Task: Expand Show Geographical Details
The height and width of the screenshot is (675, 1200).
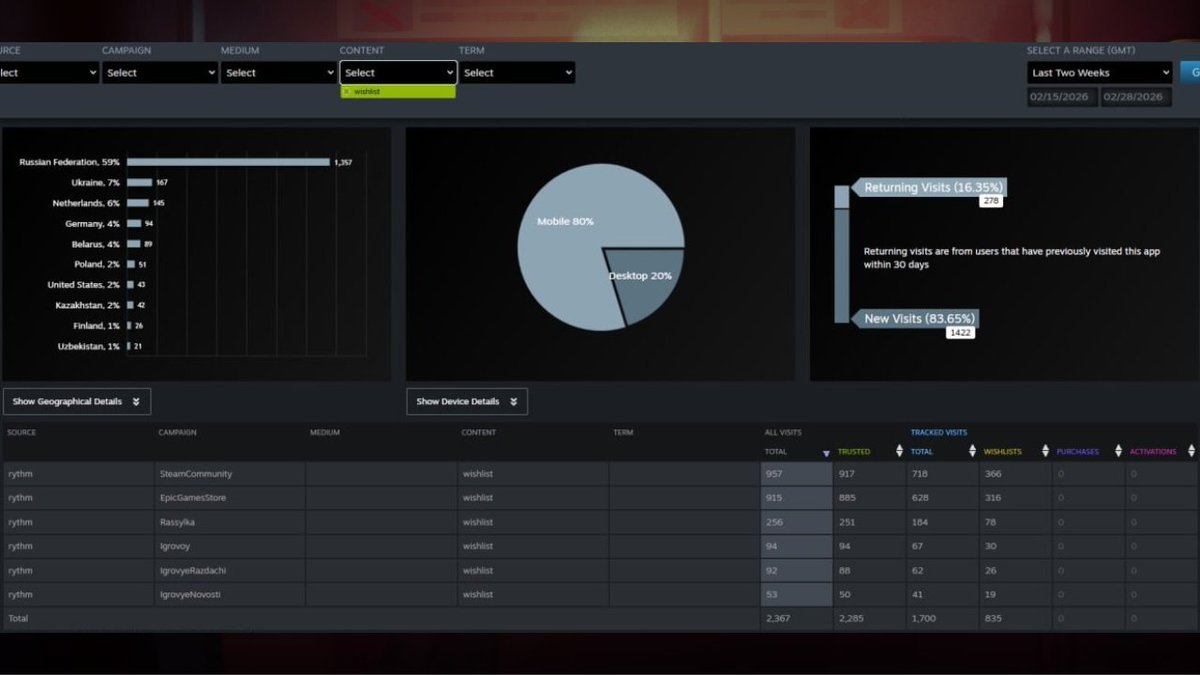Action: tap(77, 401)
